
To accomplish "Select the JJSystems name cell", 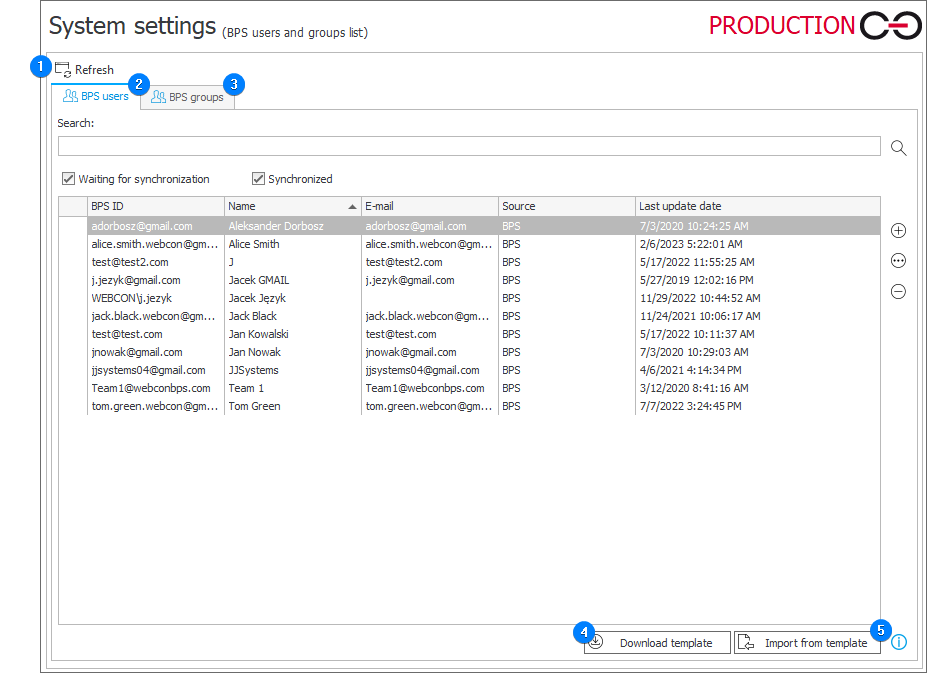I will [x=253, y=370].
